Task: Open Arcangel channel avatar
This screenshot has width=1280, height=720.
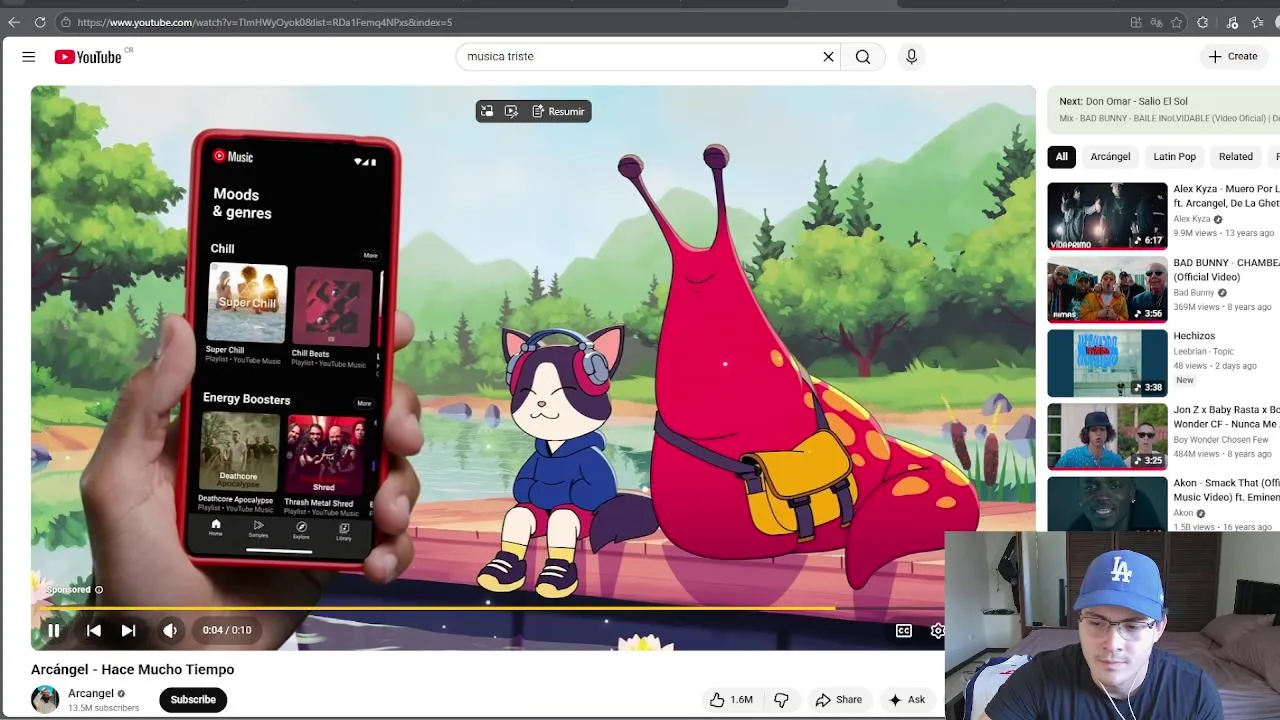Action: coord(45,699)
